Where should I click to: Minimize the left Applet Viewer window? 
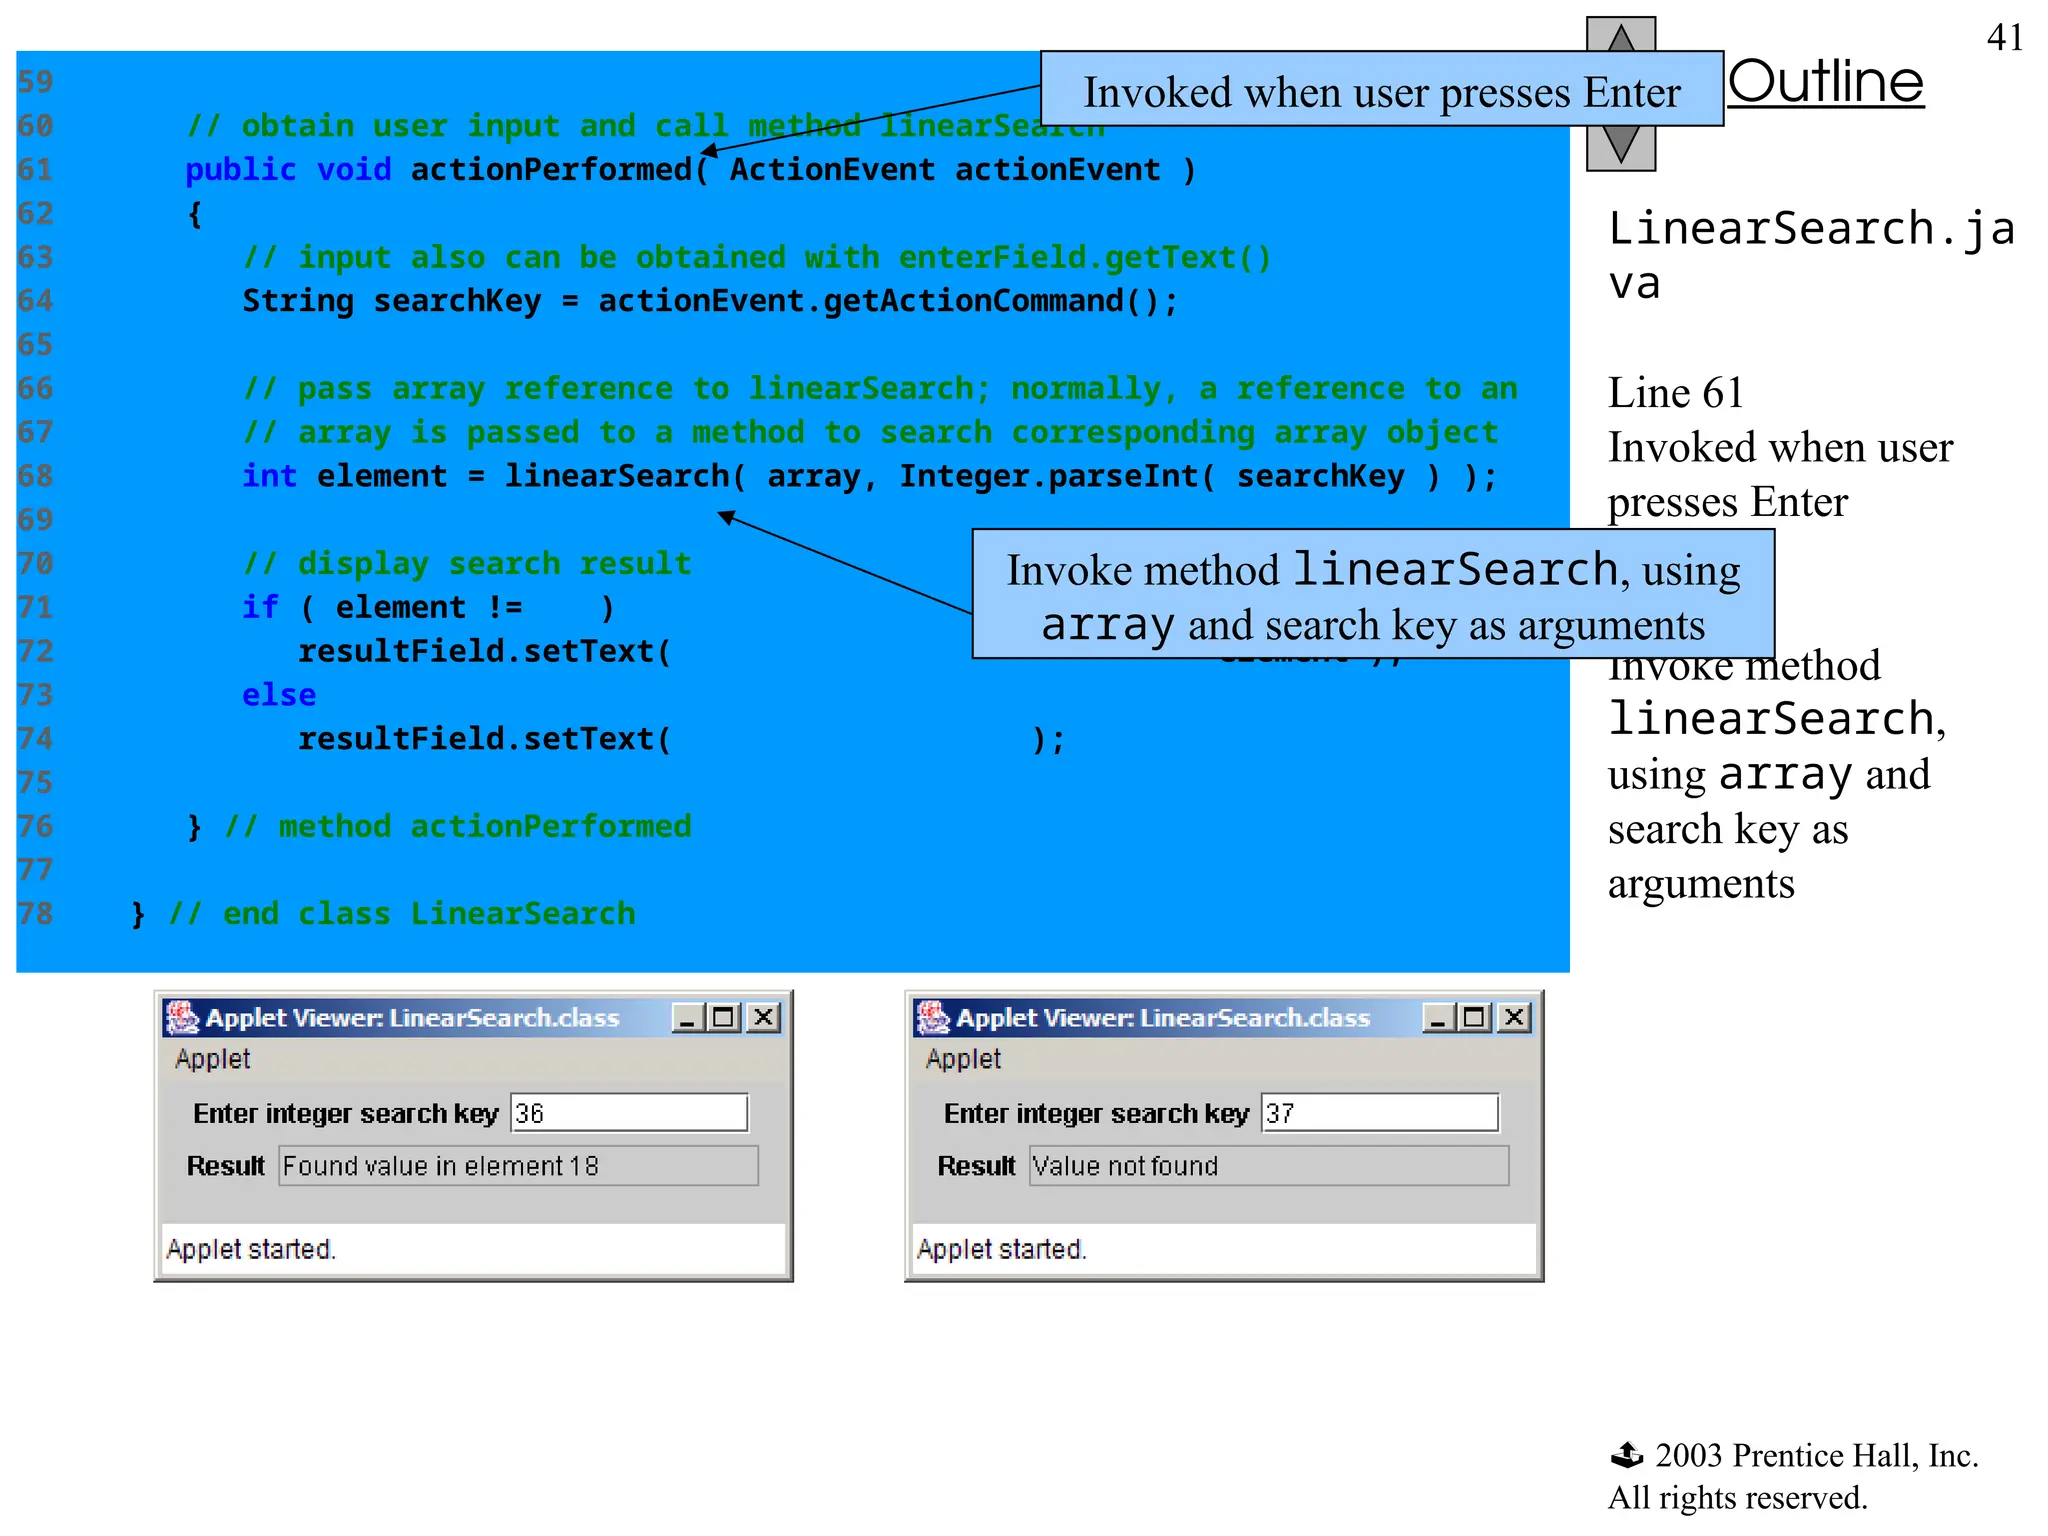coord(687,1018)
